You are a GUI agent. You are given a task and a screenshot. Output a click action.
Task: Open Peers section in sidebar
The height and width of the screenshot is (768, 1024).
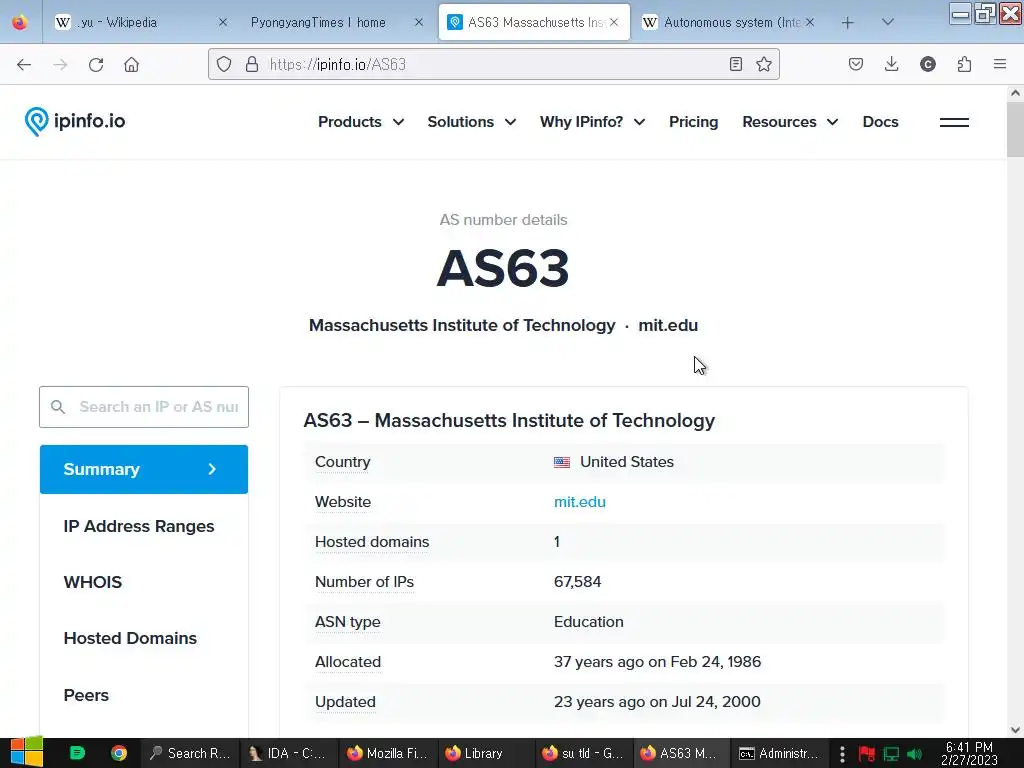[x=86, y=695]
